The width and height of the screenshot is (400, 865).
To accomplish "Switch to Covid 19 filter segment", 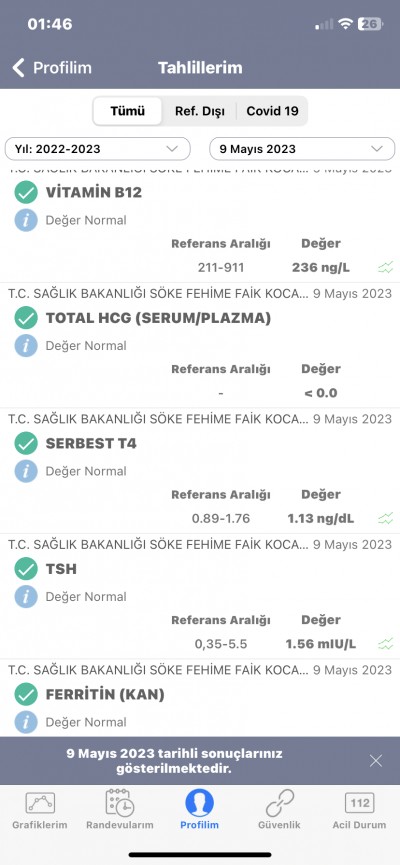I will [272, 111].
